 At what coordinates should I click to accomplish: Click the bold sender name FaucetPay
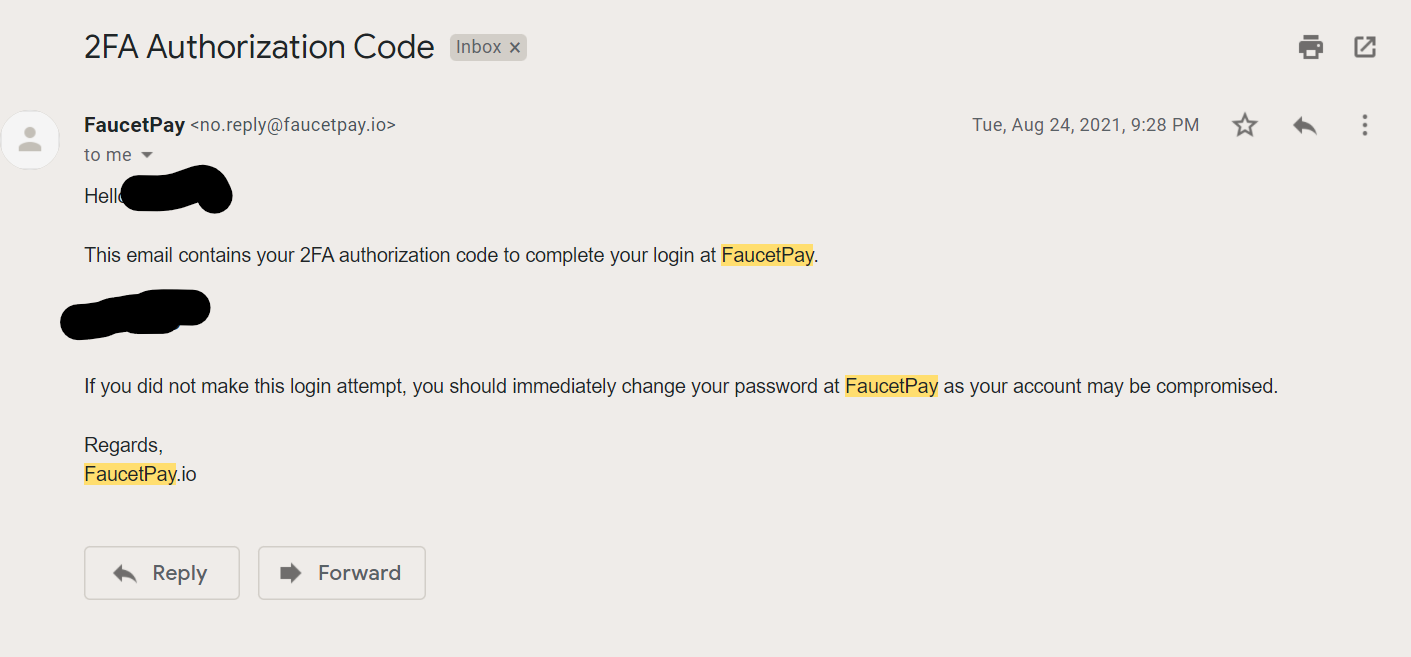[134, 125]
